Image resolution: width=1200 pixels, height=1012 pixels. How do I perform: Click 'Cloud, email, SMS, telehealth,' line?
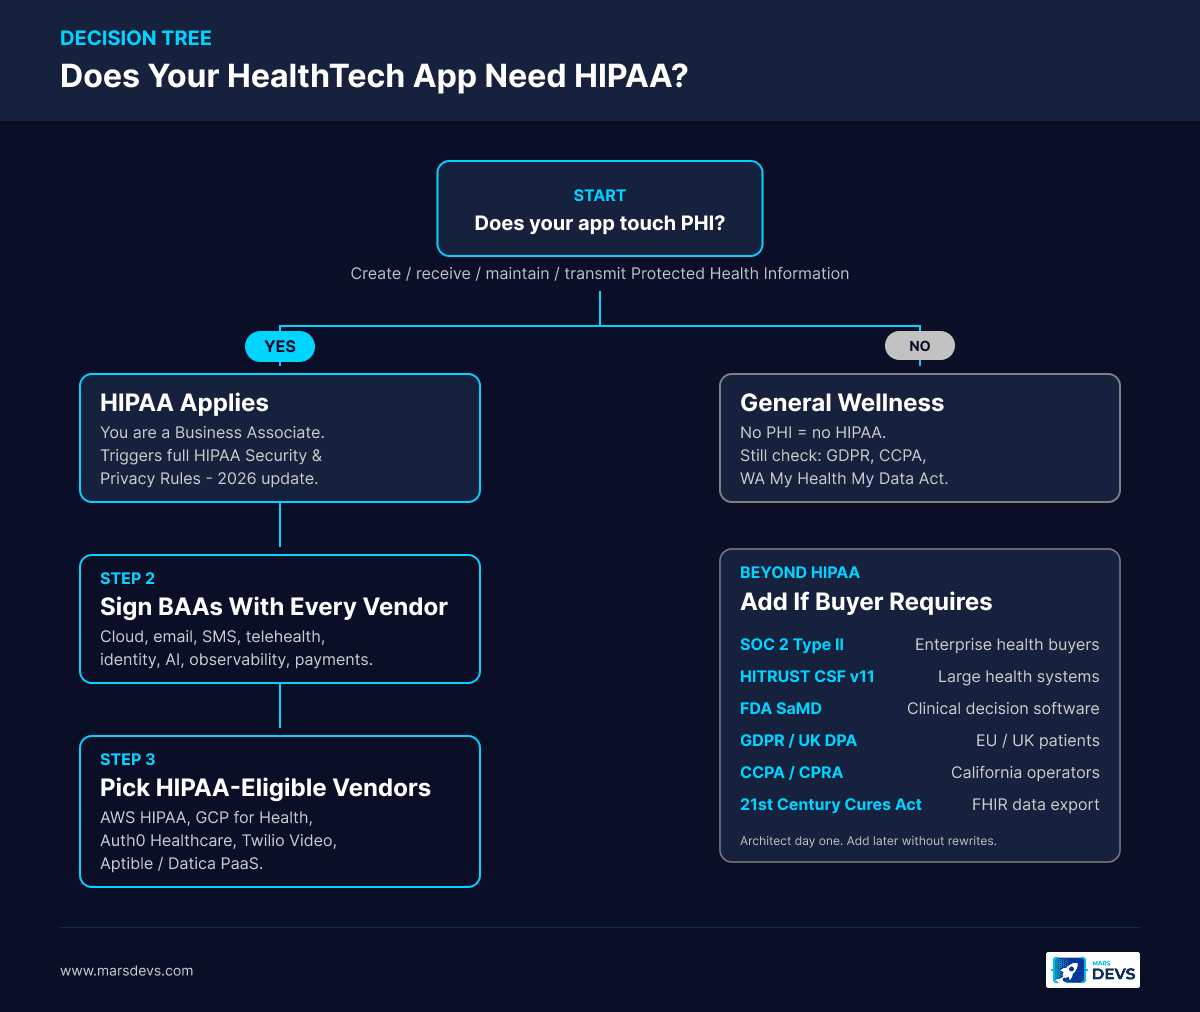pyautogui.click(x=212, y=637)
